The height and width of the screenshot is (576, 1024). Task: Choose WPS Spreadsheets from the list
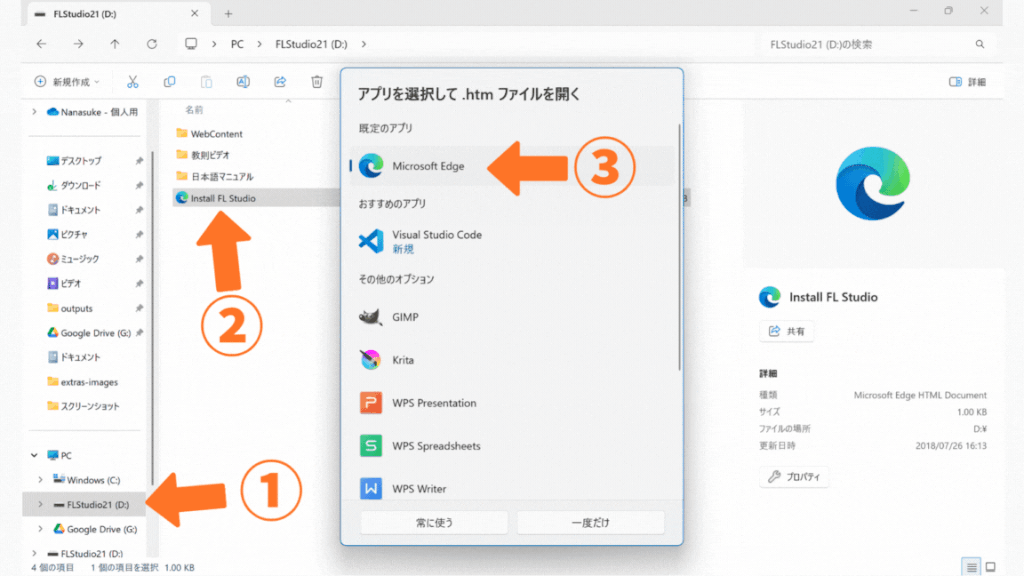pyautogui.click(x=512, y=446)
